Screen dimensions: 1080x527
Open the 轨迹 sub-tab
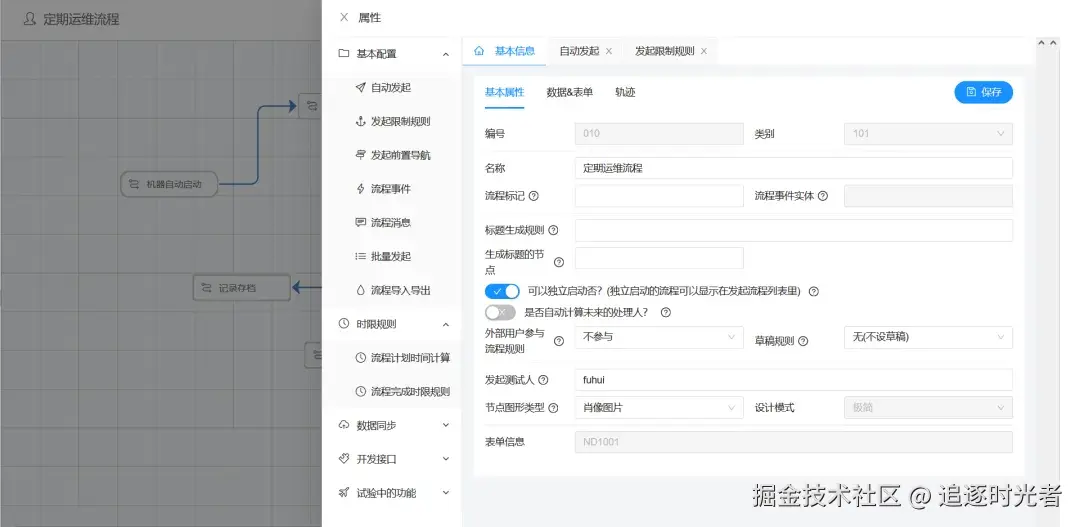[x=625, y=92]
